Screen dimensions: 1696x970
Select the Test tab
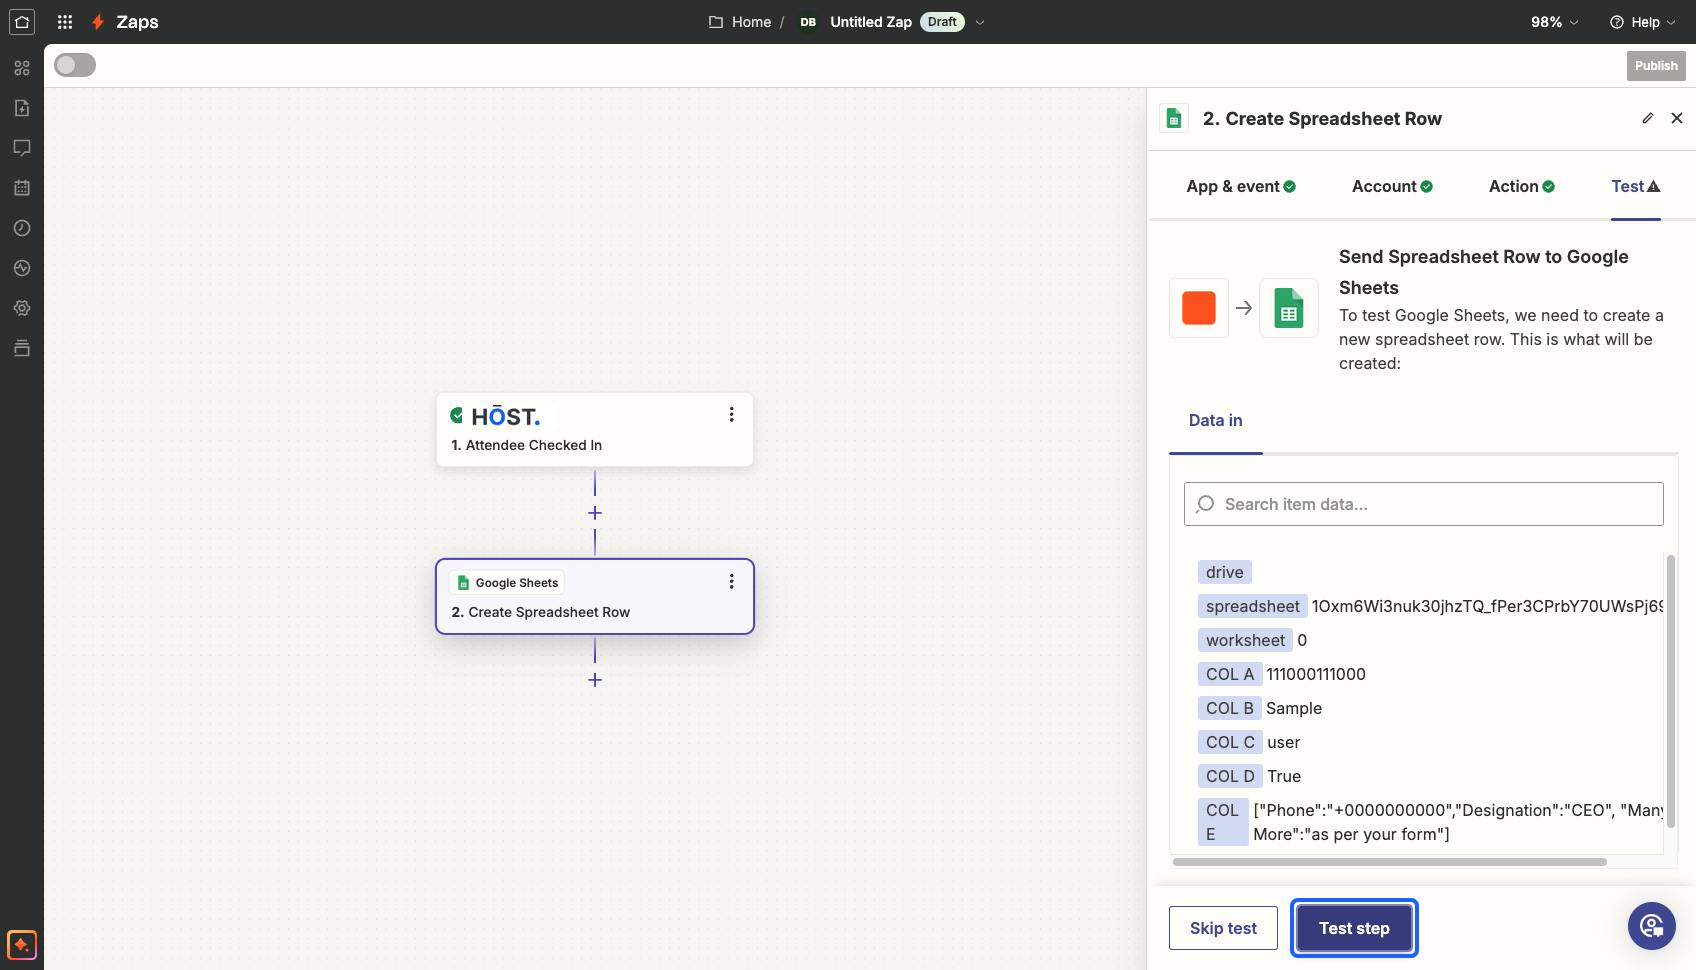1636,186
